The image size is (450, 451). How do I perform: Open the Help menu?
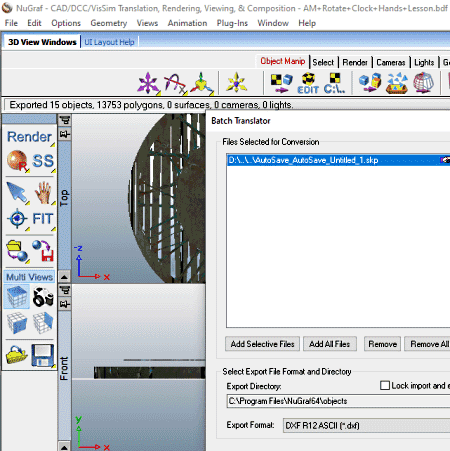(307, 23)
